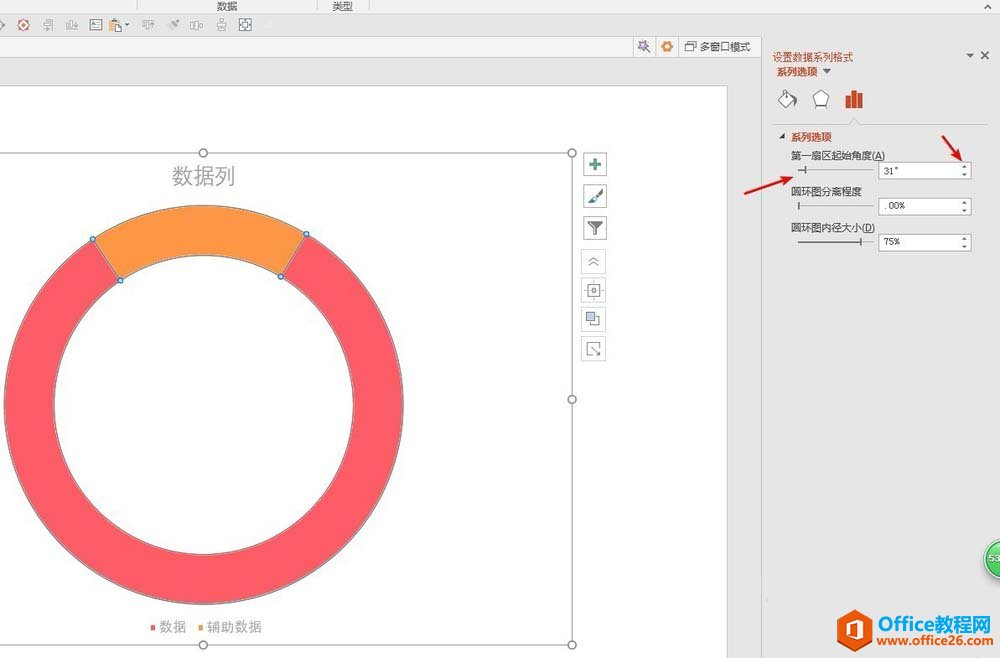The height and width of the screenshot is (658, 1000).
Task: Click the first slice angle slider handle
Action: (x=803, y=171)
